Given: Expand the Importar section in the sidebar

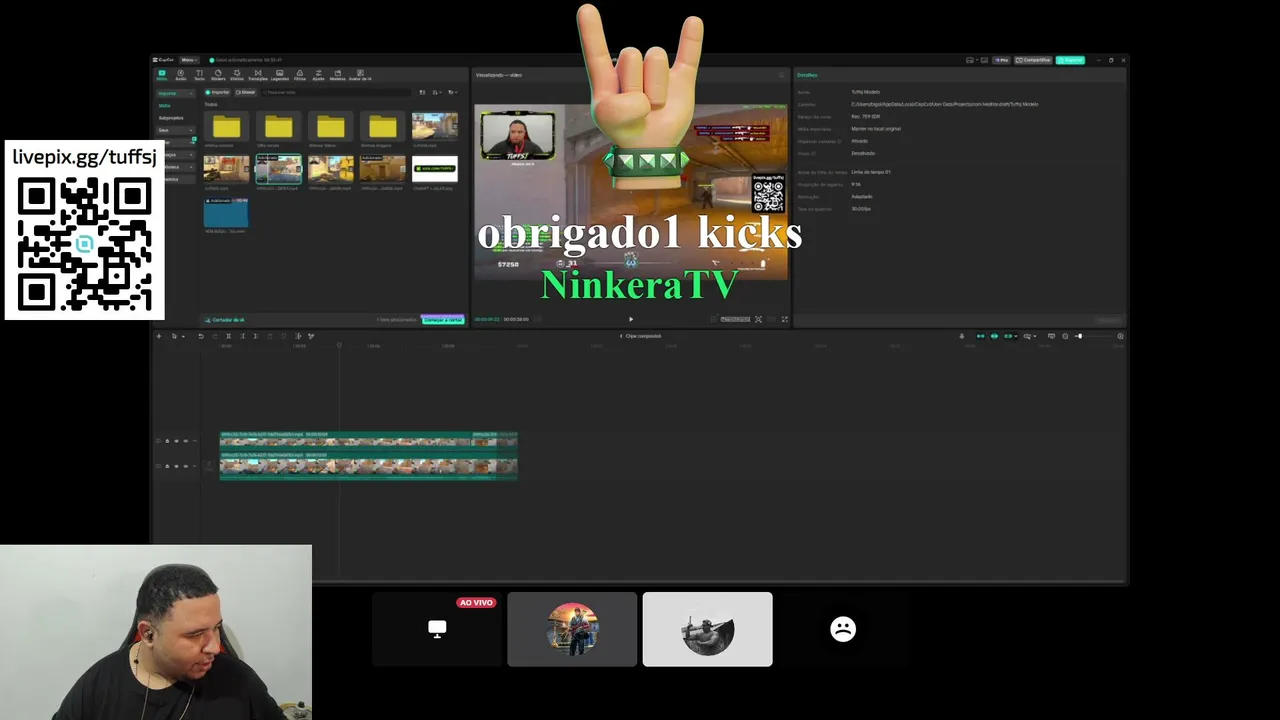Looking at the screenshot, I should pyautogui.click(x=175, y=93).
